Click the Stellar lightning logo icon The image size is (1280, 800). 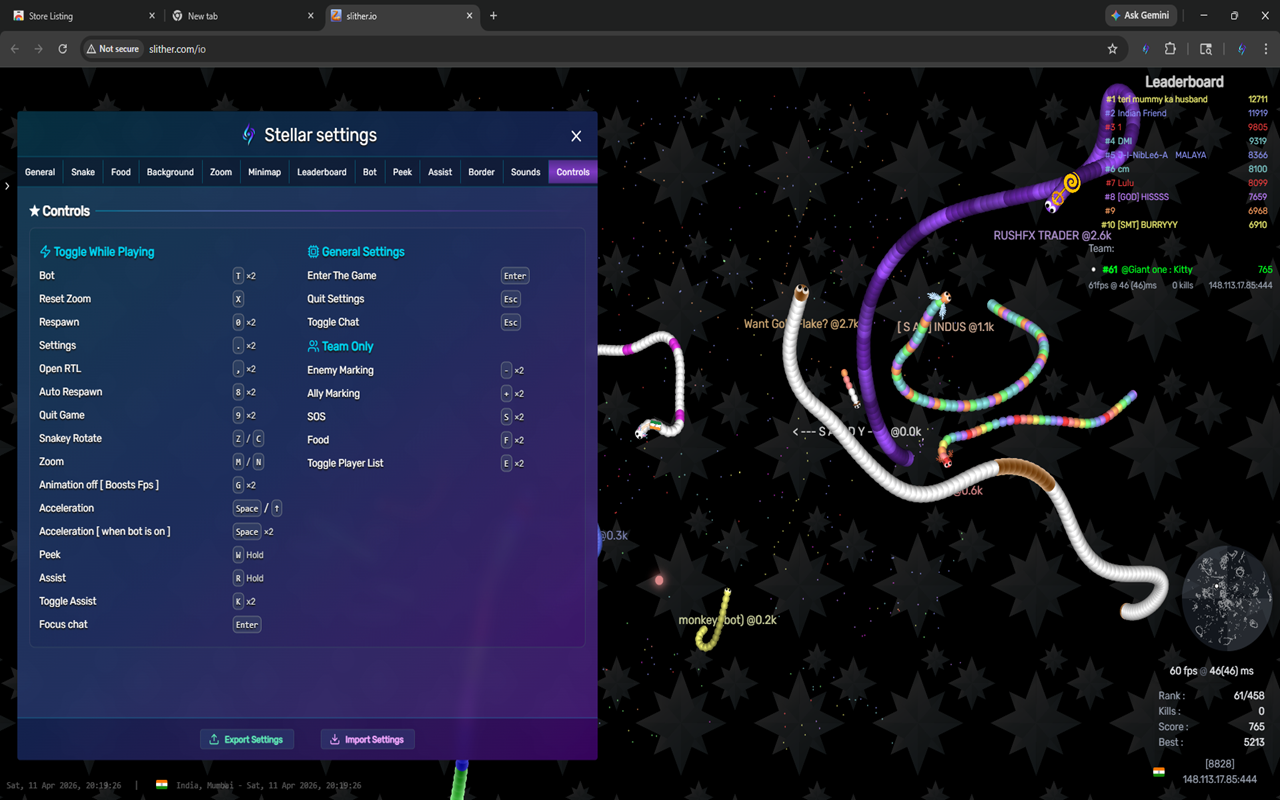click(x=249, y=135)
